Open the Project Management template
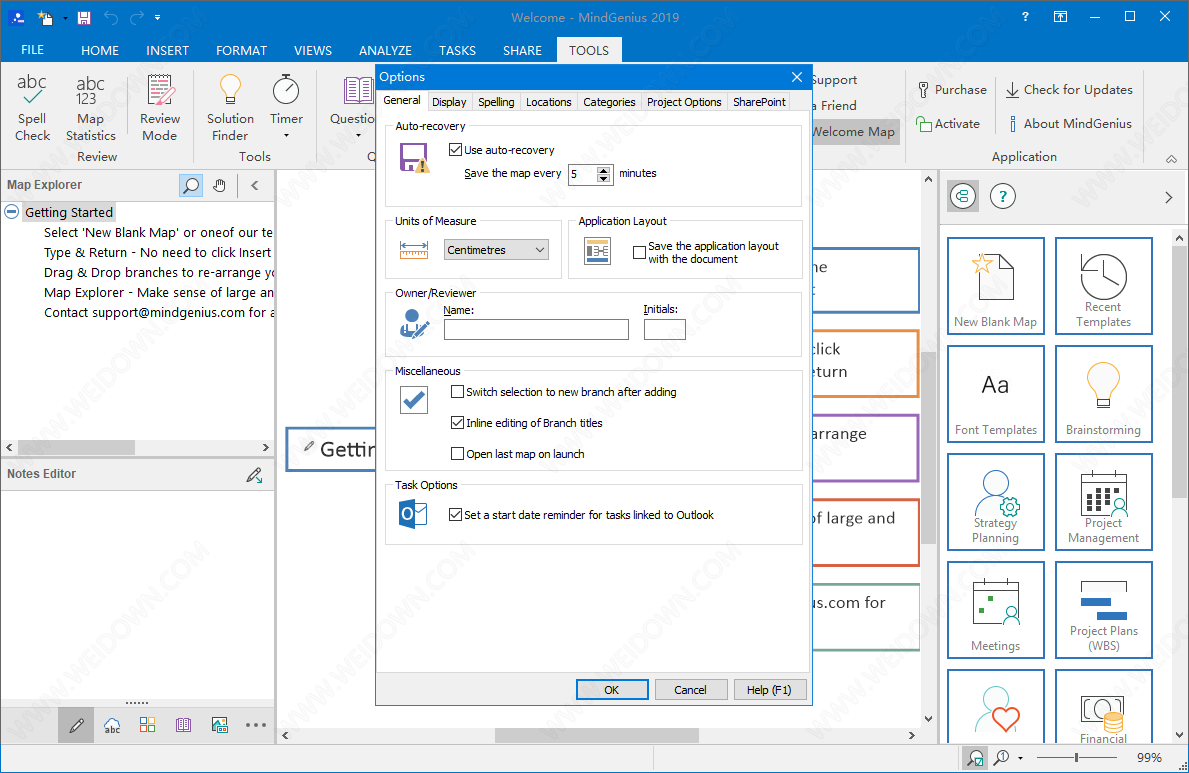The width and height of the screenshot is (1189, 773). [x=1103, y=501]
